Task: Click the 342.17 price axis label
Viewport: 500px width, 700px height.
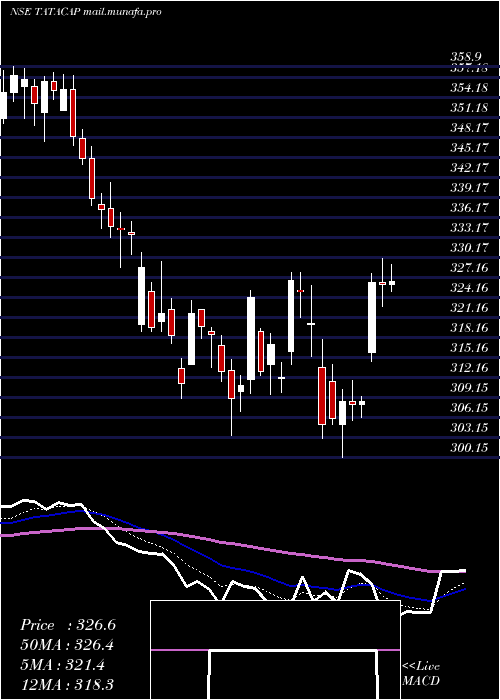Action: pyautogui.click(x=469, y=168)
